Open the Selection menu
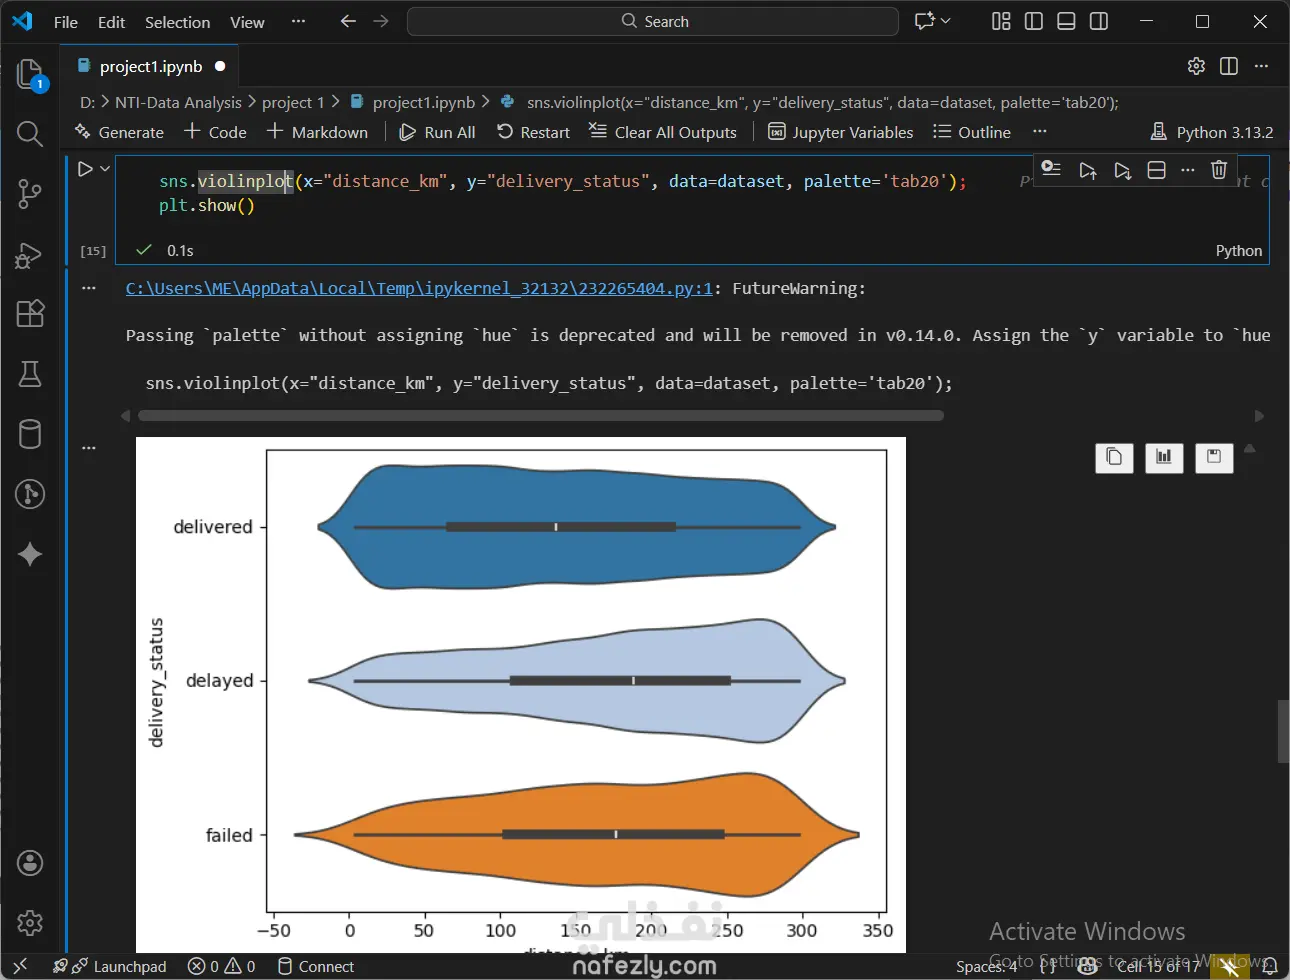Image resolution: width=1290 pixels, height=980 pixels. 177,22
